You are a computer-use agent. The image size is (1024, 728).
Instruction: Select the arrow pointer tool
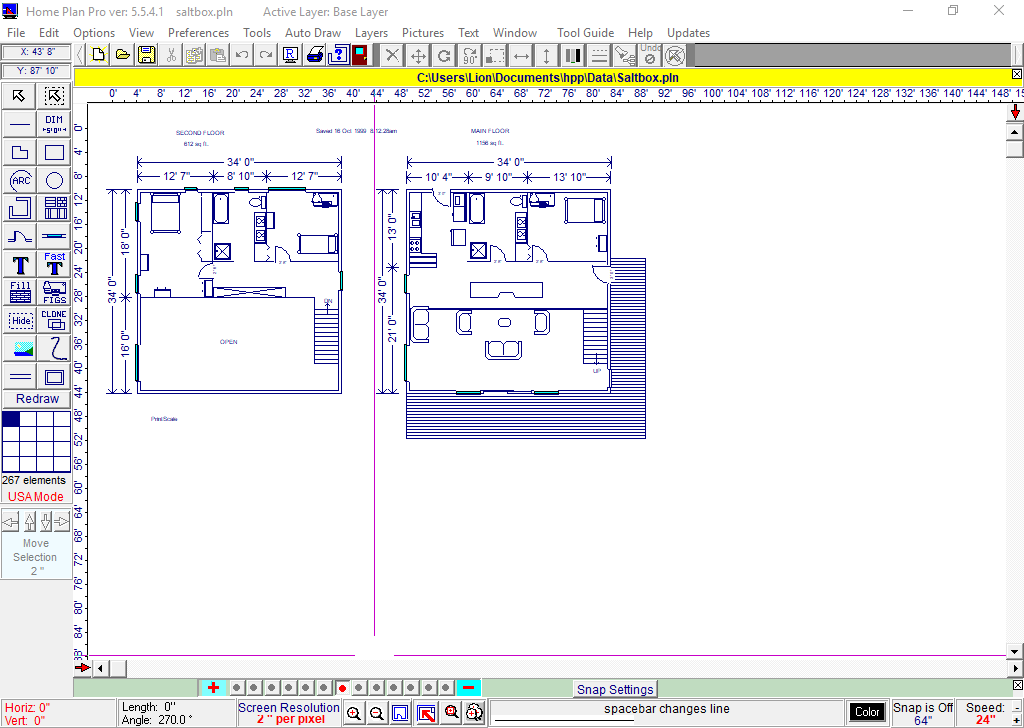(x=19, y=96)
